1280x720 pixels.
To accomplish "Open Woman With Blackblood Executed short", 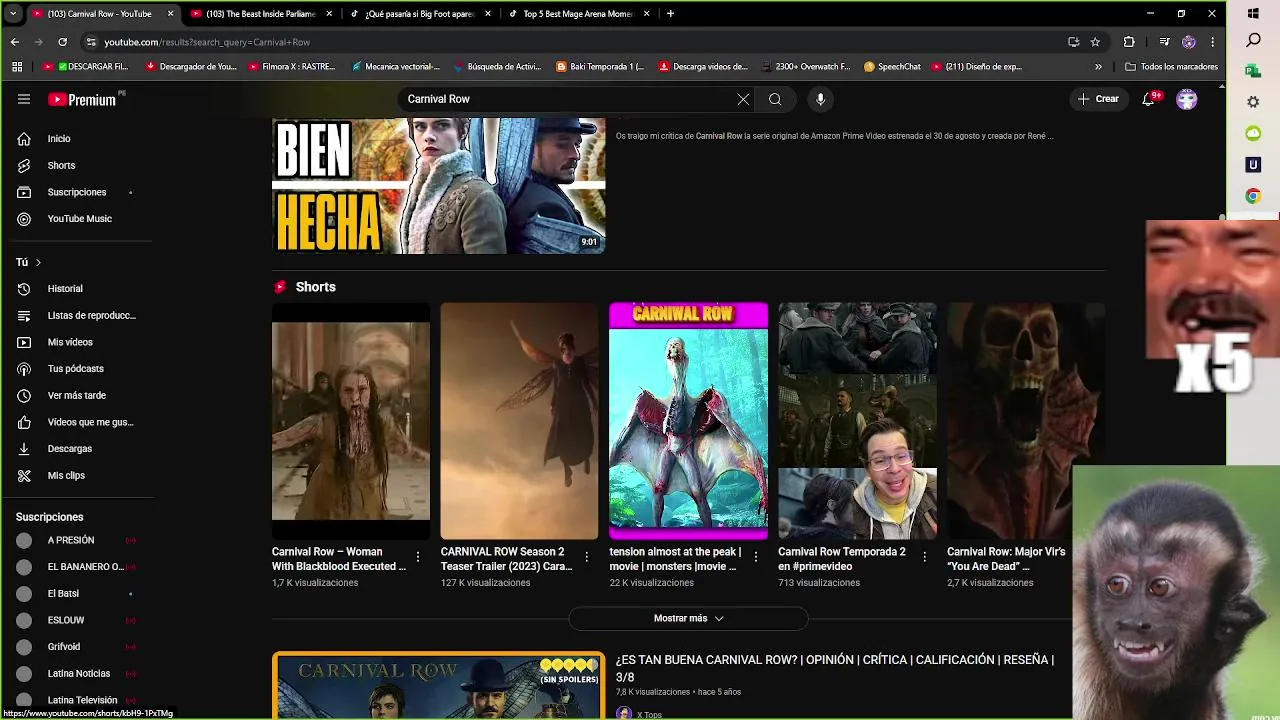I will pyautogui.click(x=351, y=421).
